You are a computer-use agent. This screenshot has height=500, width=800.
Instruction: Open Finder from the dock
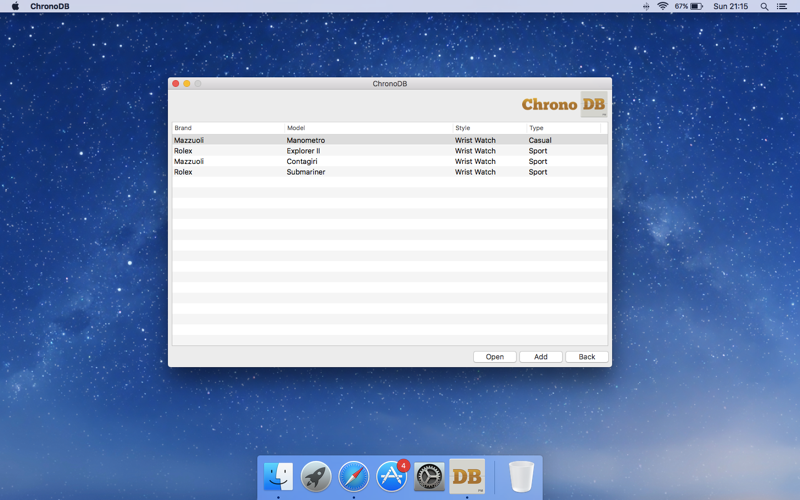tap(278, 477)
